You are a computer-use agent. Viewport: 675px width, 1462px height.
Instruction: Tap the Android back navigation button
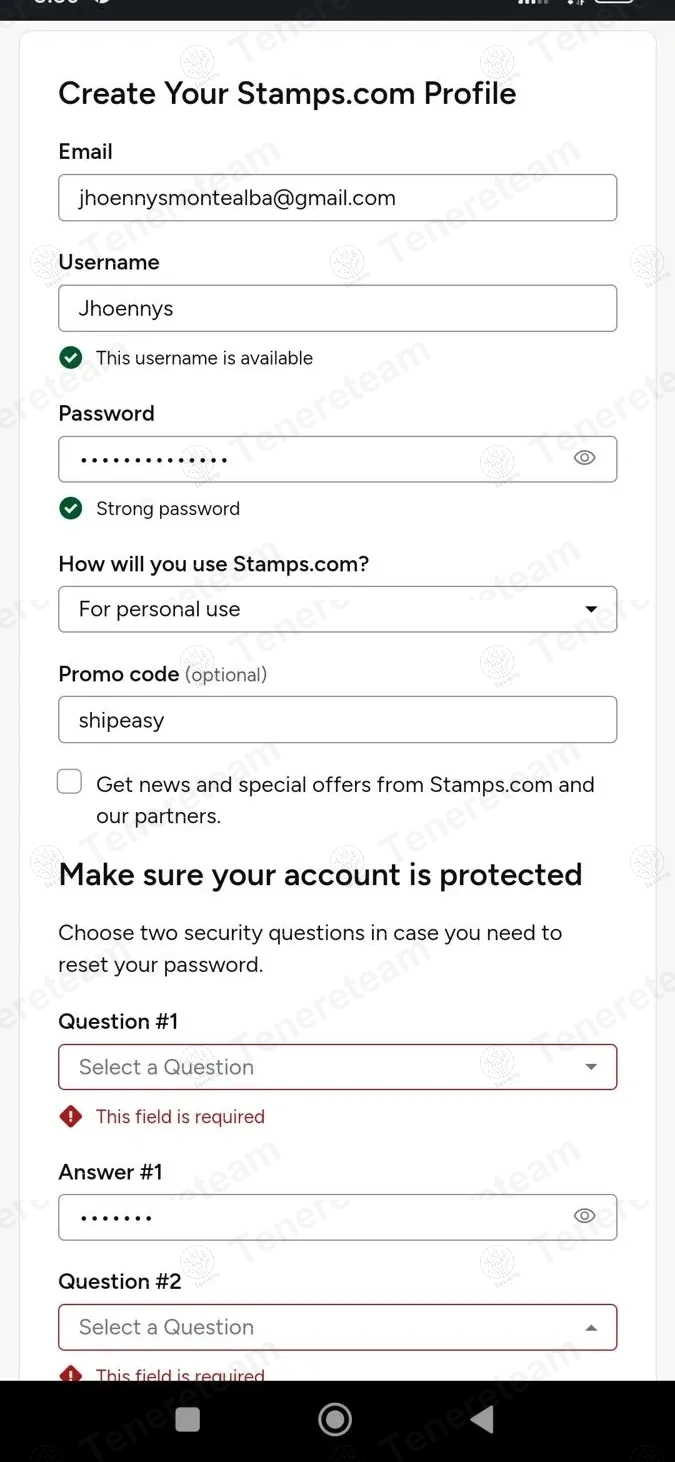pyautogui.click(x=483, y=1419)
